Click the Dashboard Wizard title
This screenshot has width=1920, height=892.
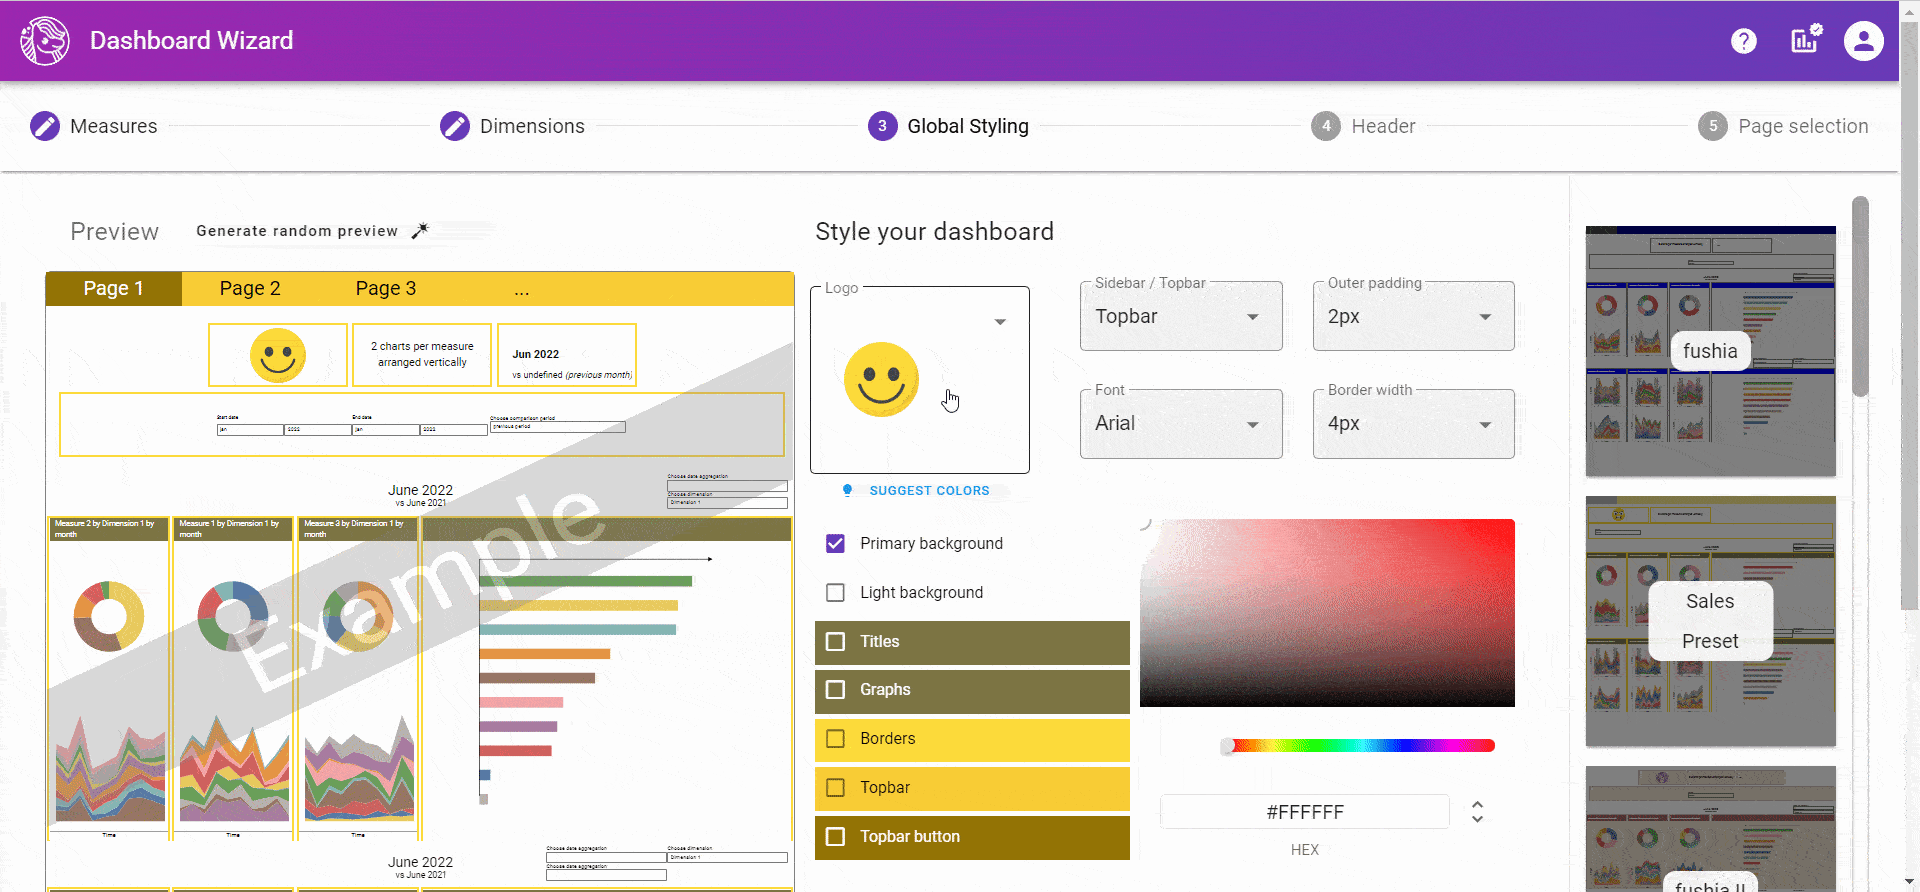(x=192, y=41)
